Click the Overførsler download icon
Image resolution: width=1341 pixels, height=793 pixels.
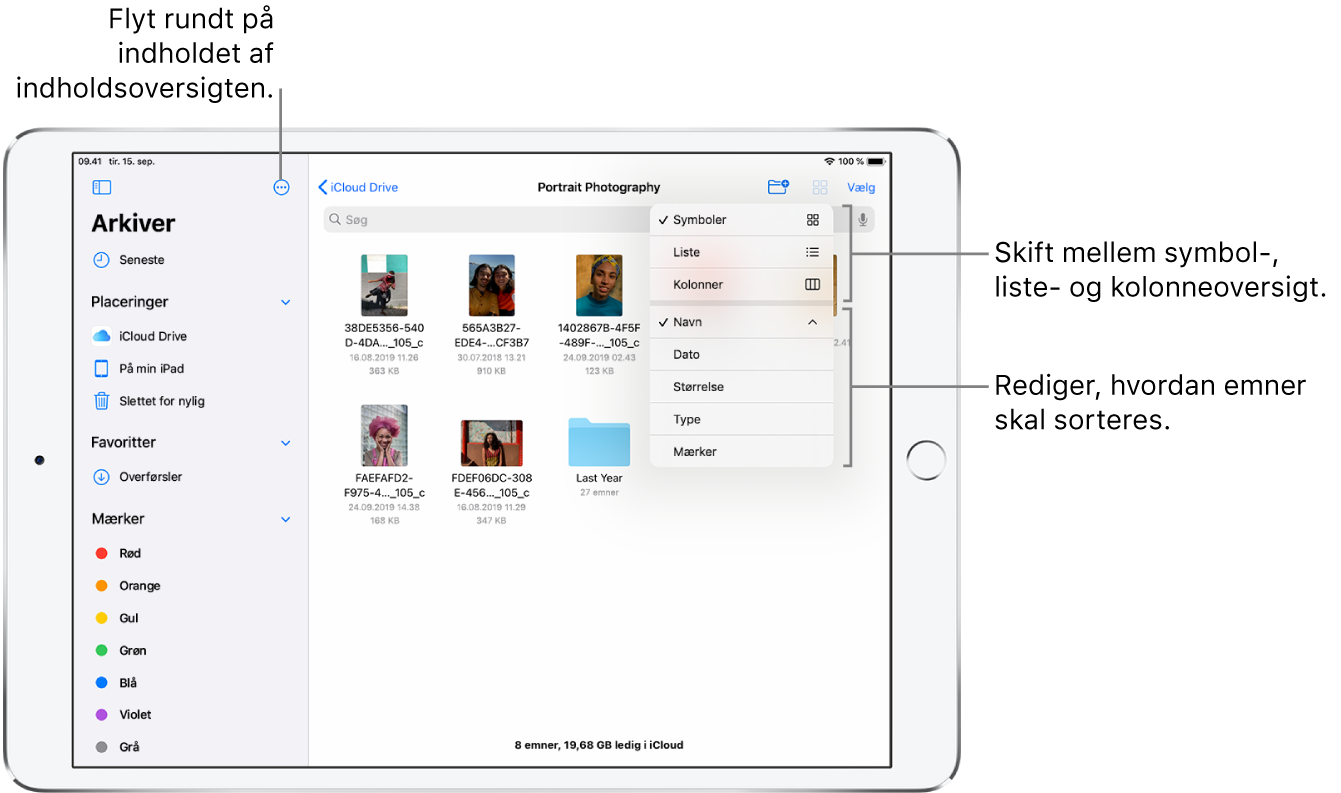pos(101,477)
